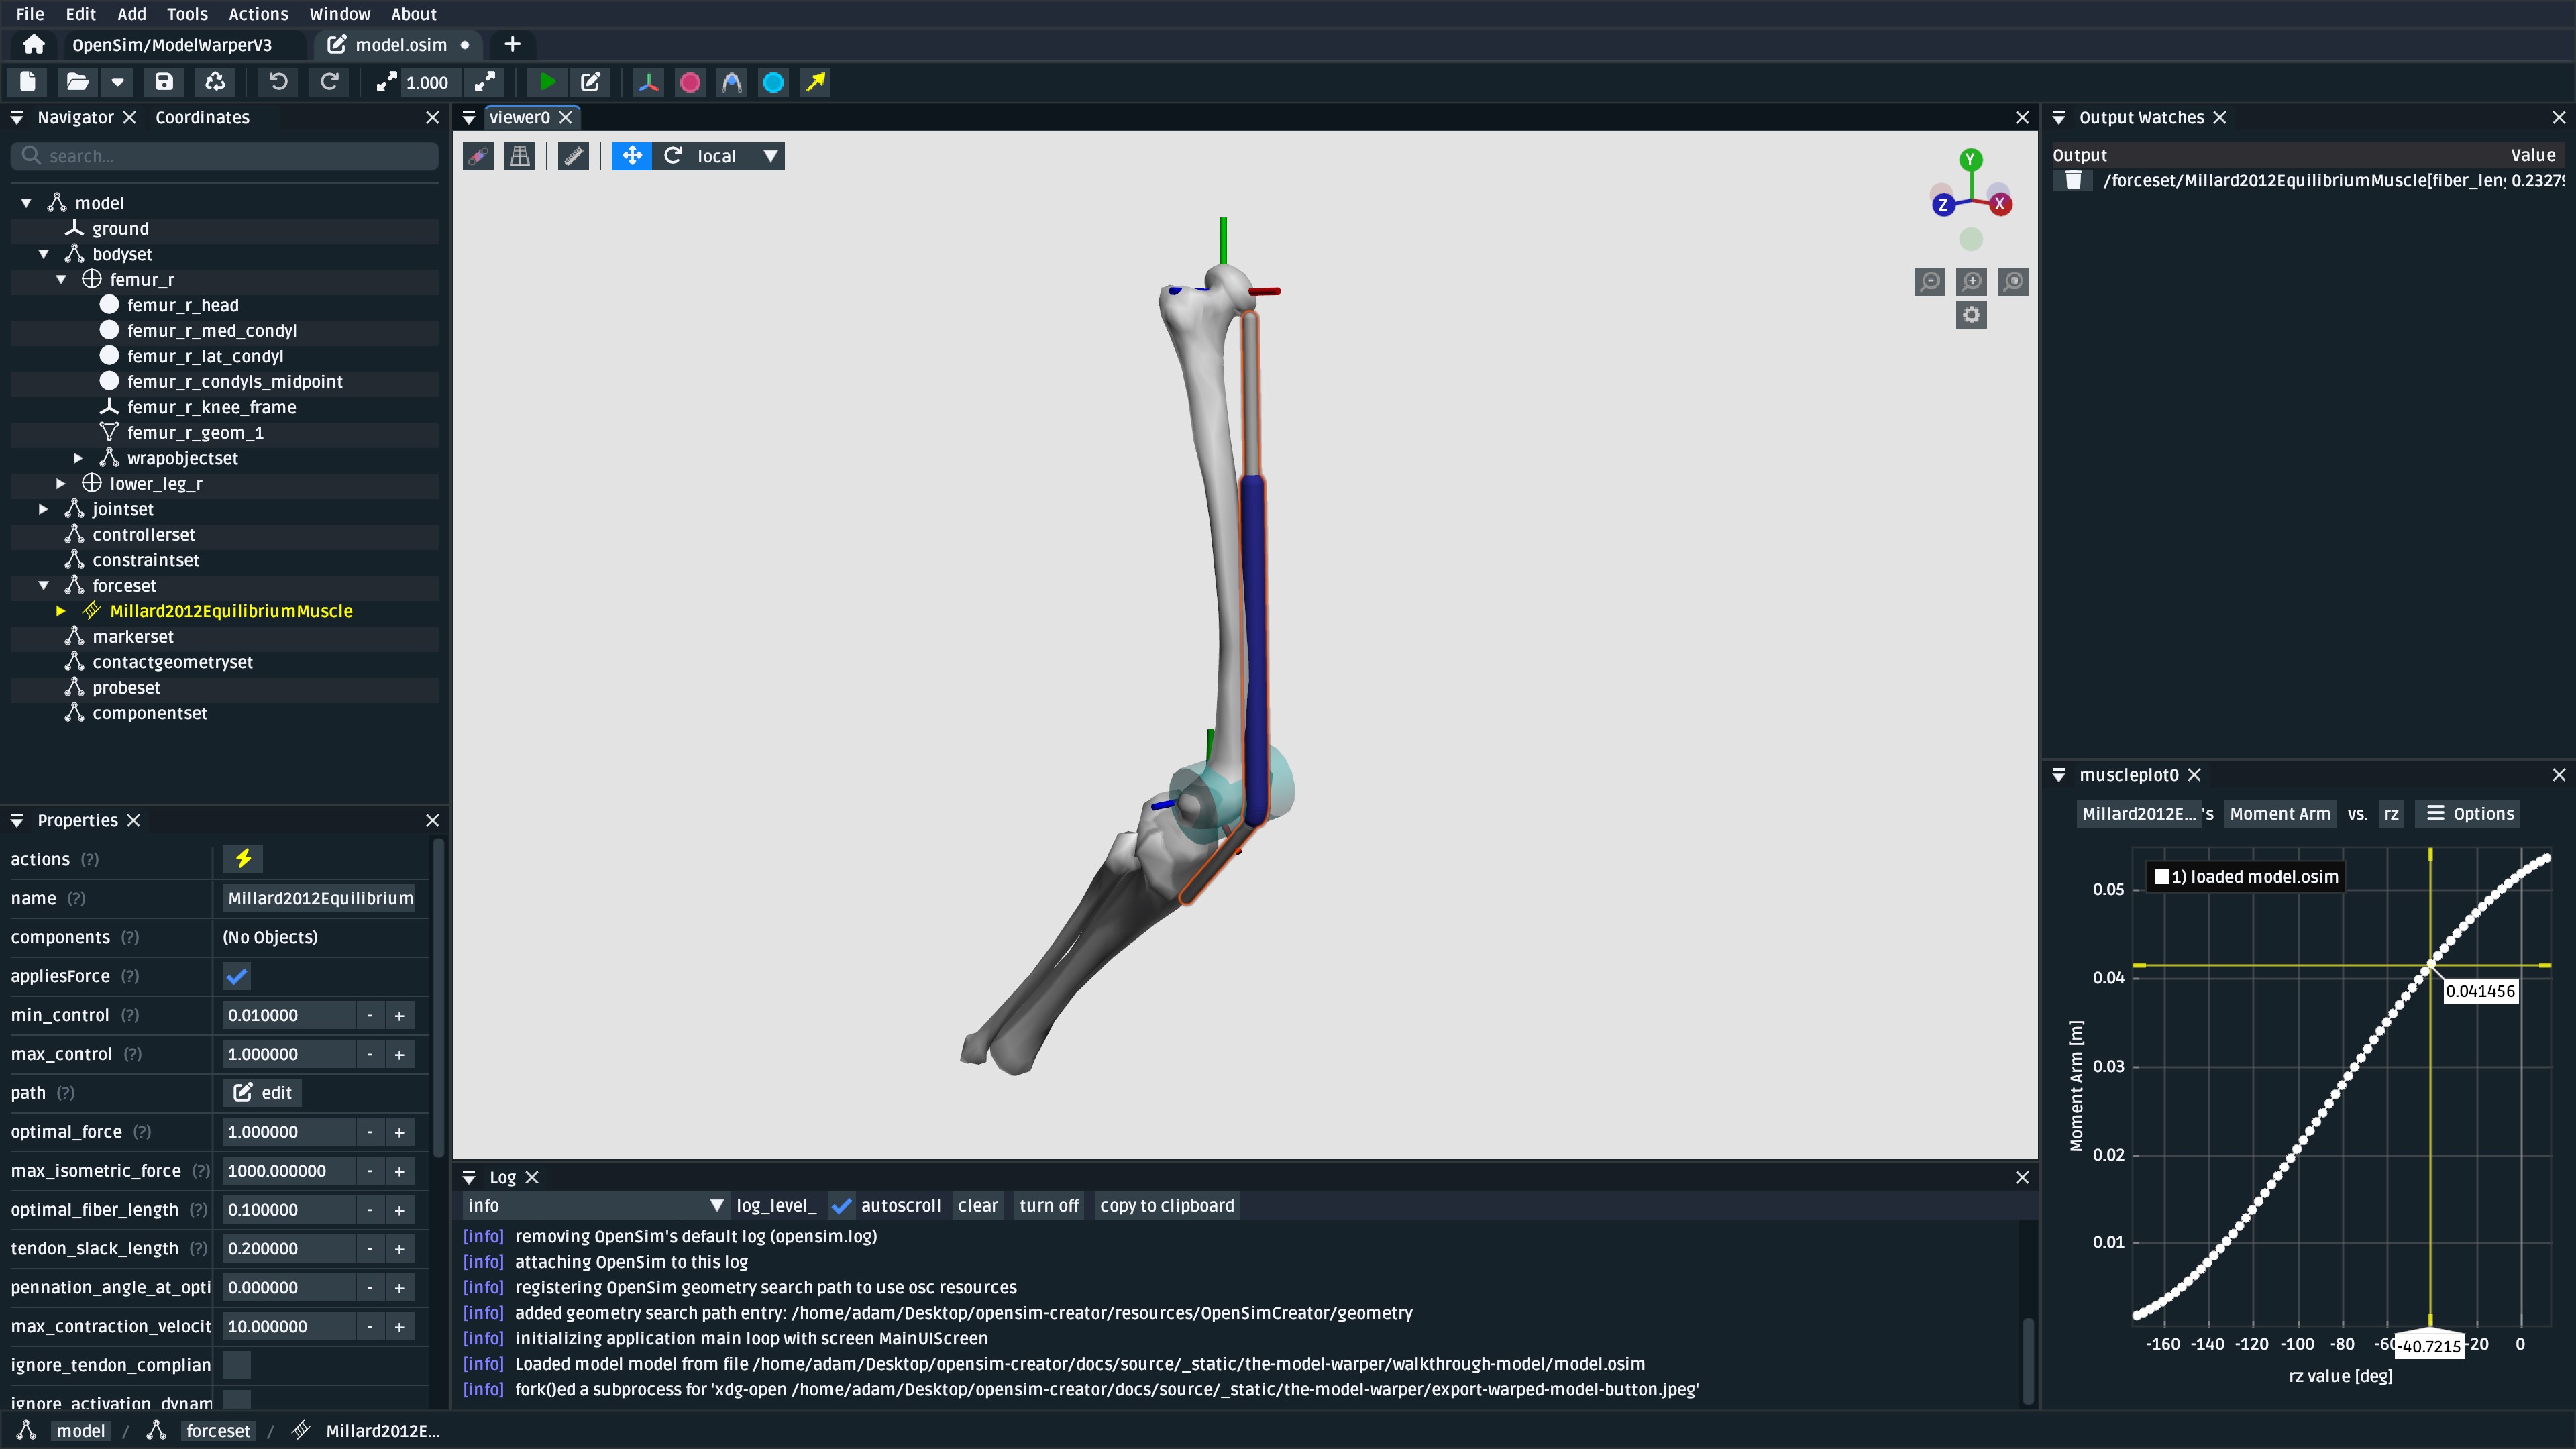Image resolution: width=2576 pixels, height=1449 pixels.
Task: Switch to OpenSim/ModelWarperV3 tab
Action: click(172, 44)
